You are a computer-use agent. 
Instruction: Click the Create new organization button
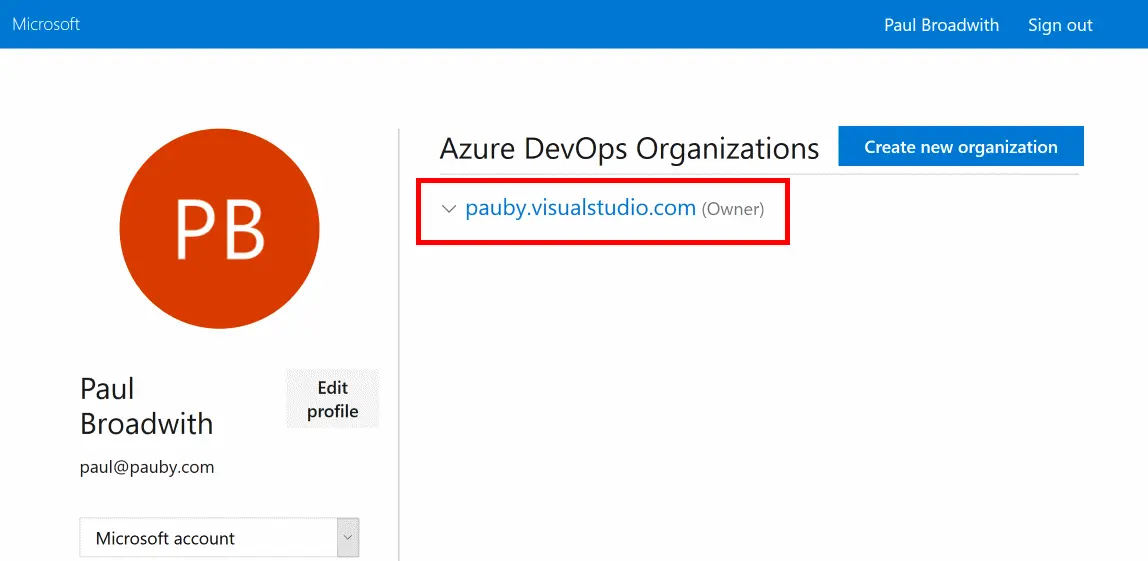pos(961,146)
